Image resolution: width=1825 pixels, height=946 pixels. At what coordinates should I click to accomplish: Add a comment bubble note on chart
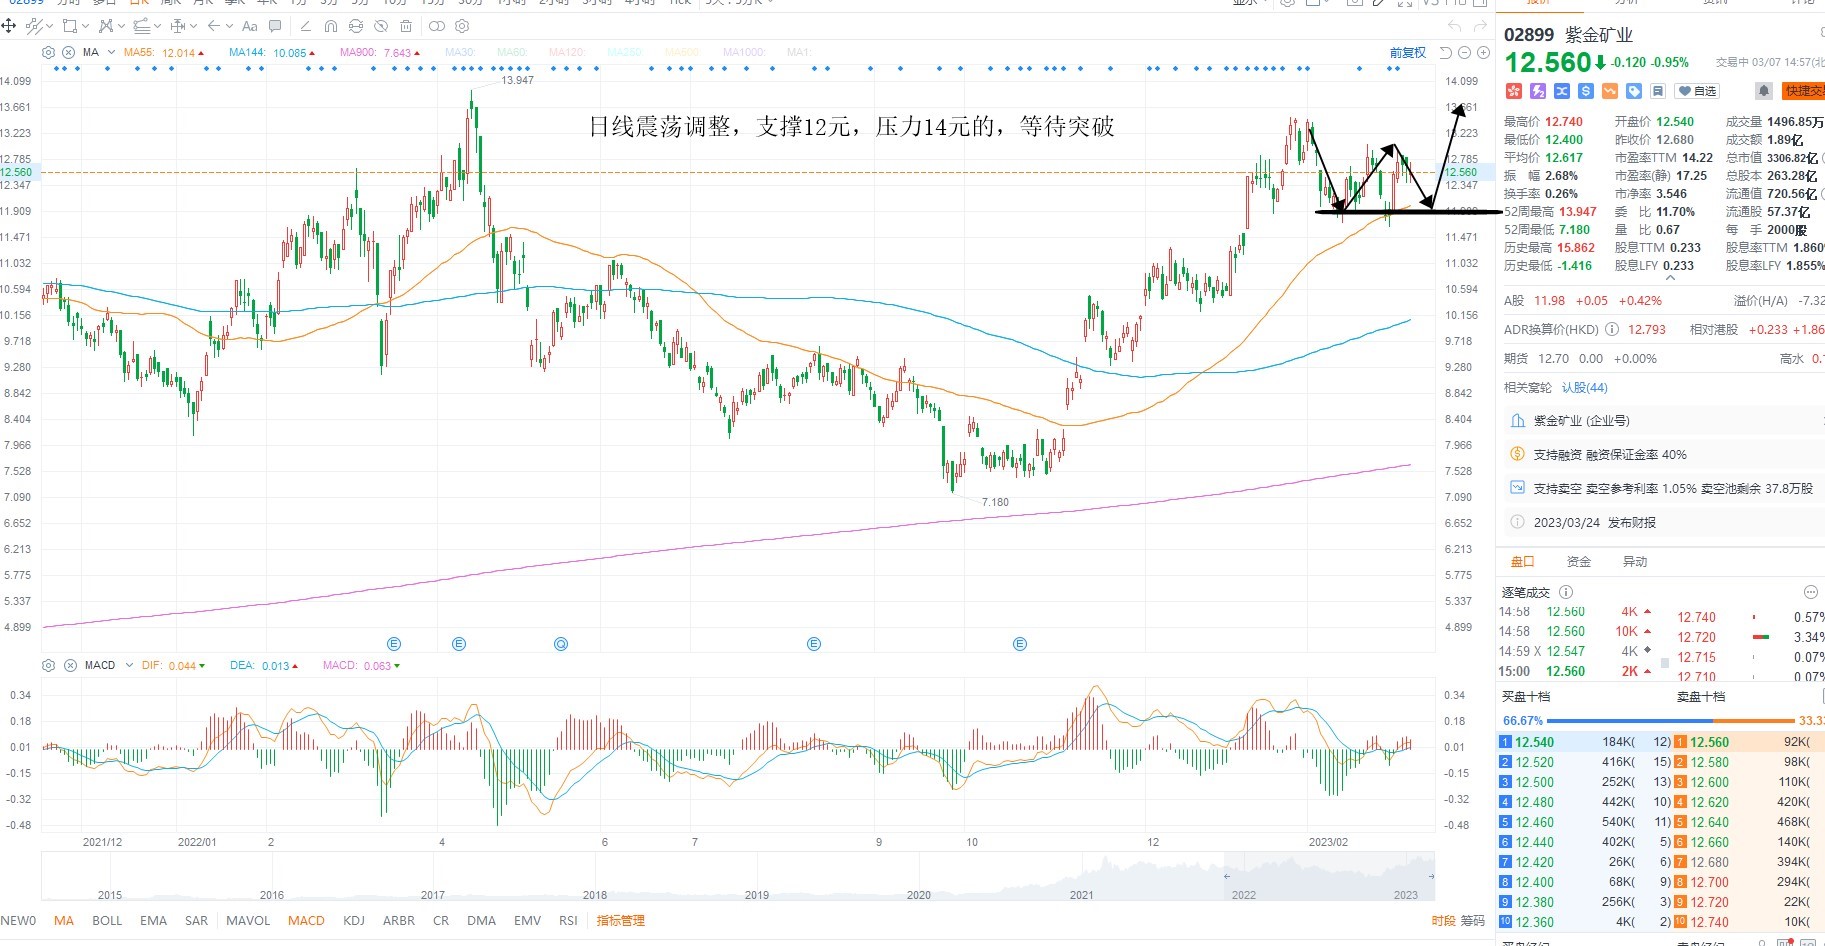point(275,26)
